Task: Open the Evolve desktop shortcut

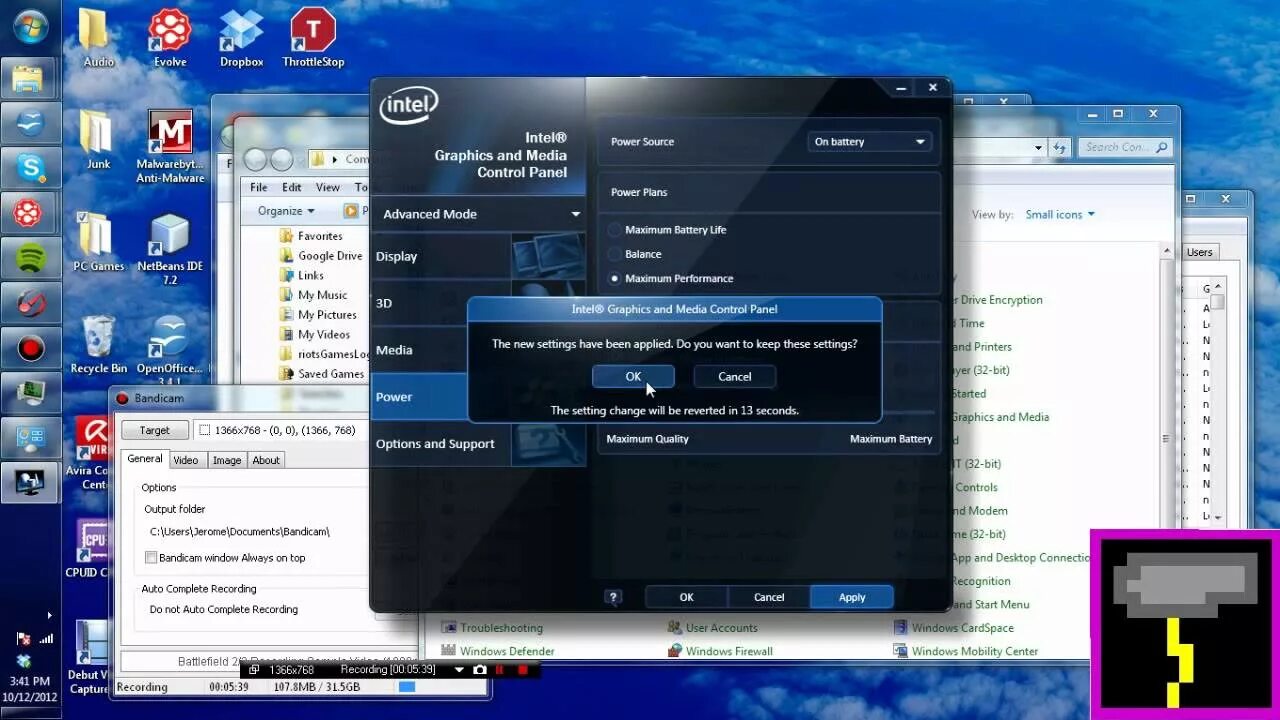Action: coord(170,38)
